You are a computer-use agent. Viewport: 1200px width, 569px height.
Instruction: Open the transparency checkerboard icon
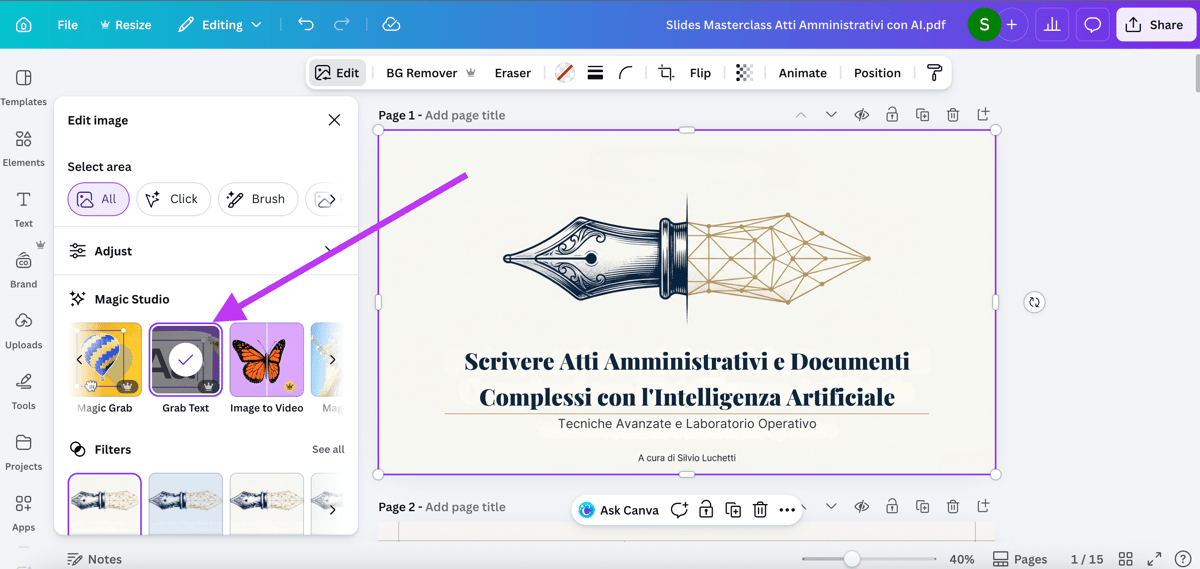tap(744, 73)
